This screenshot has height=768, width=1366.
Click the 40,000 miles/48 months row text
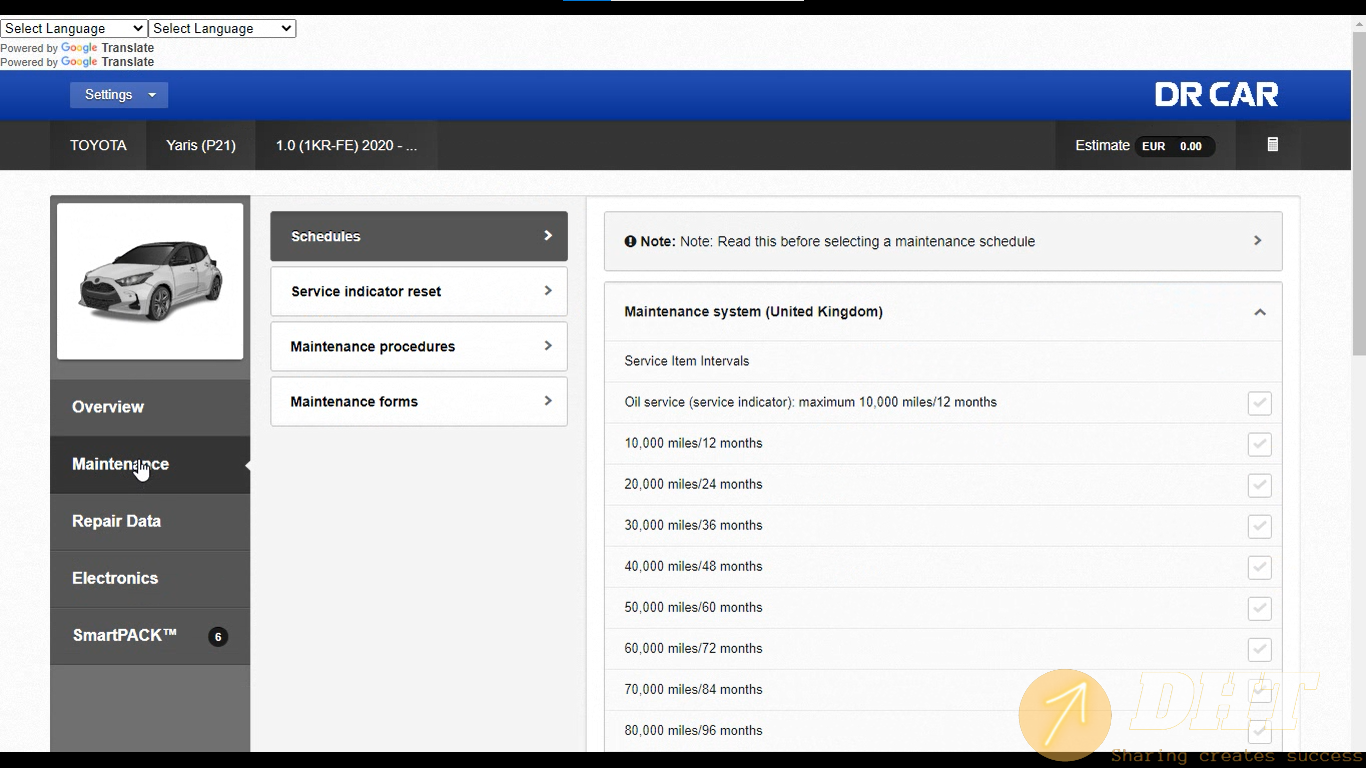(694, 566)
